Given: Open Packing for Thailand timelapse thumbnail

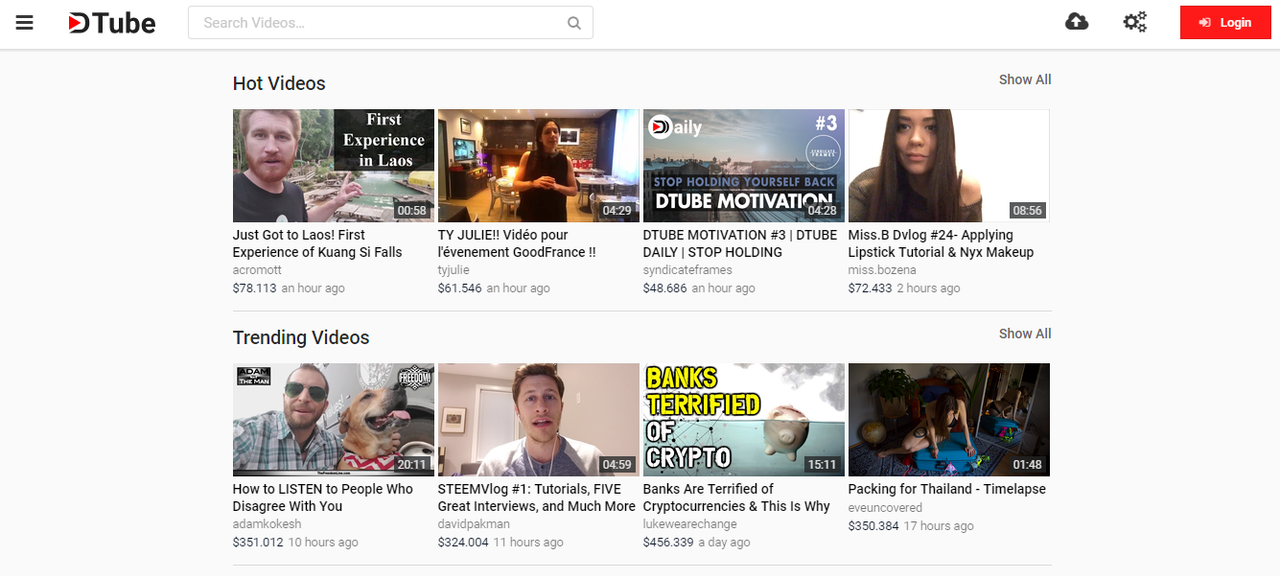Looking at the screenshot, I should point(948,420).
